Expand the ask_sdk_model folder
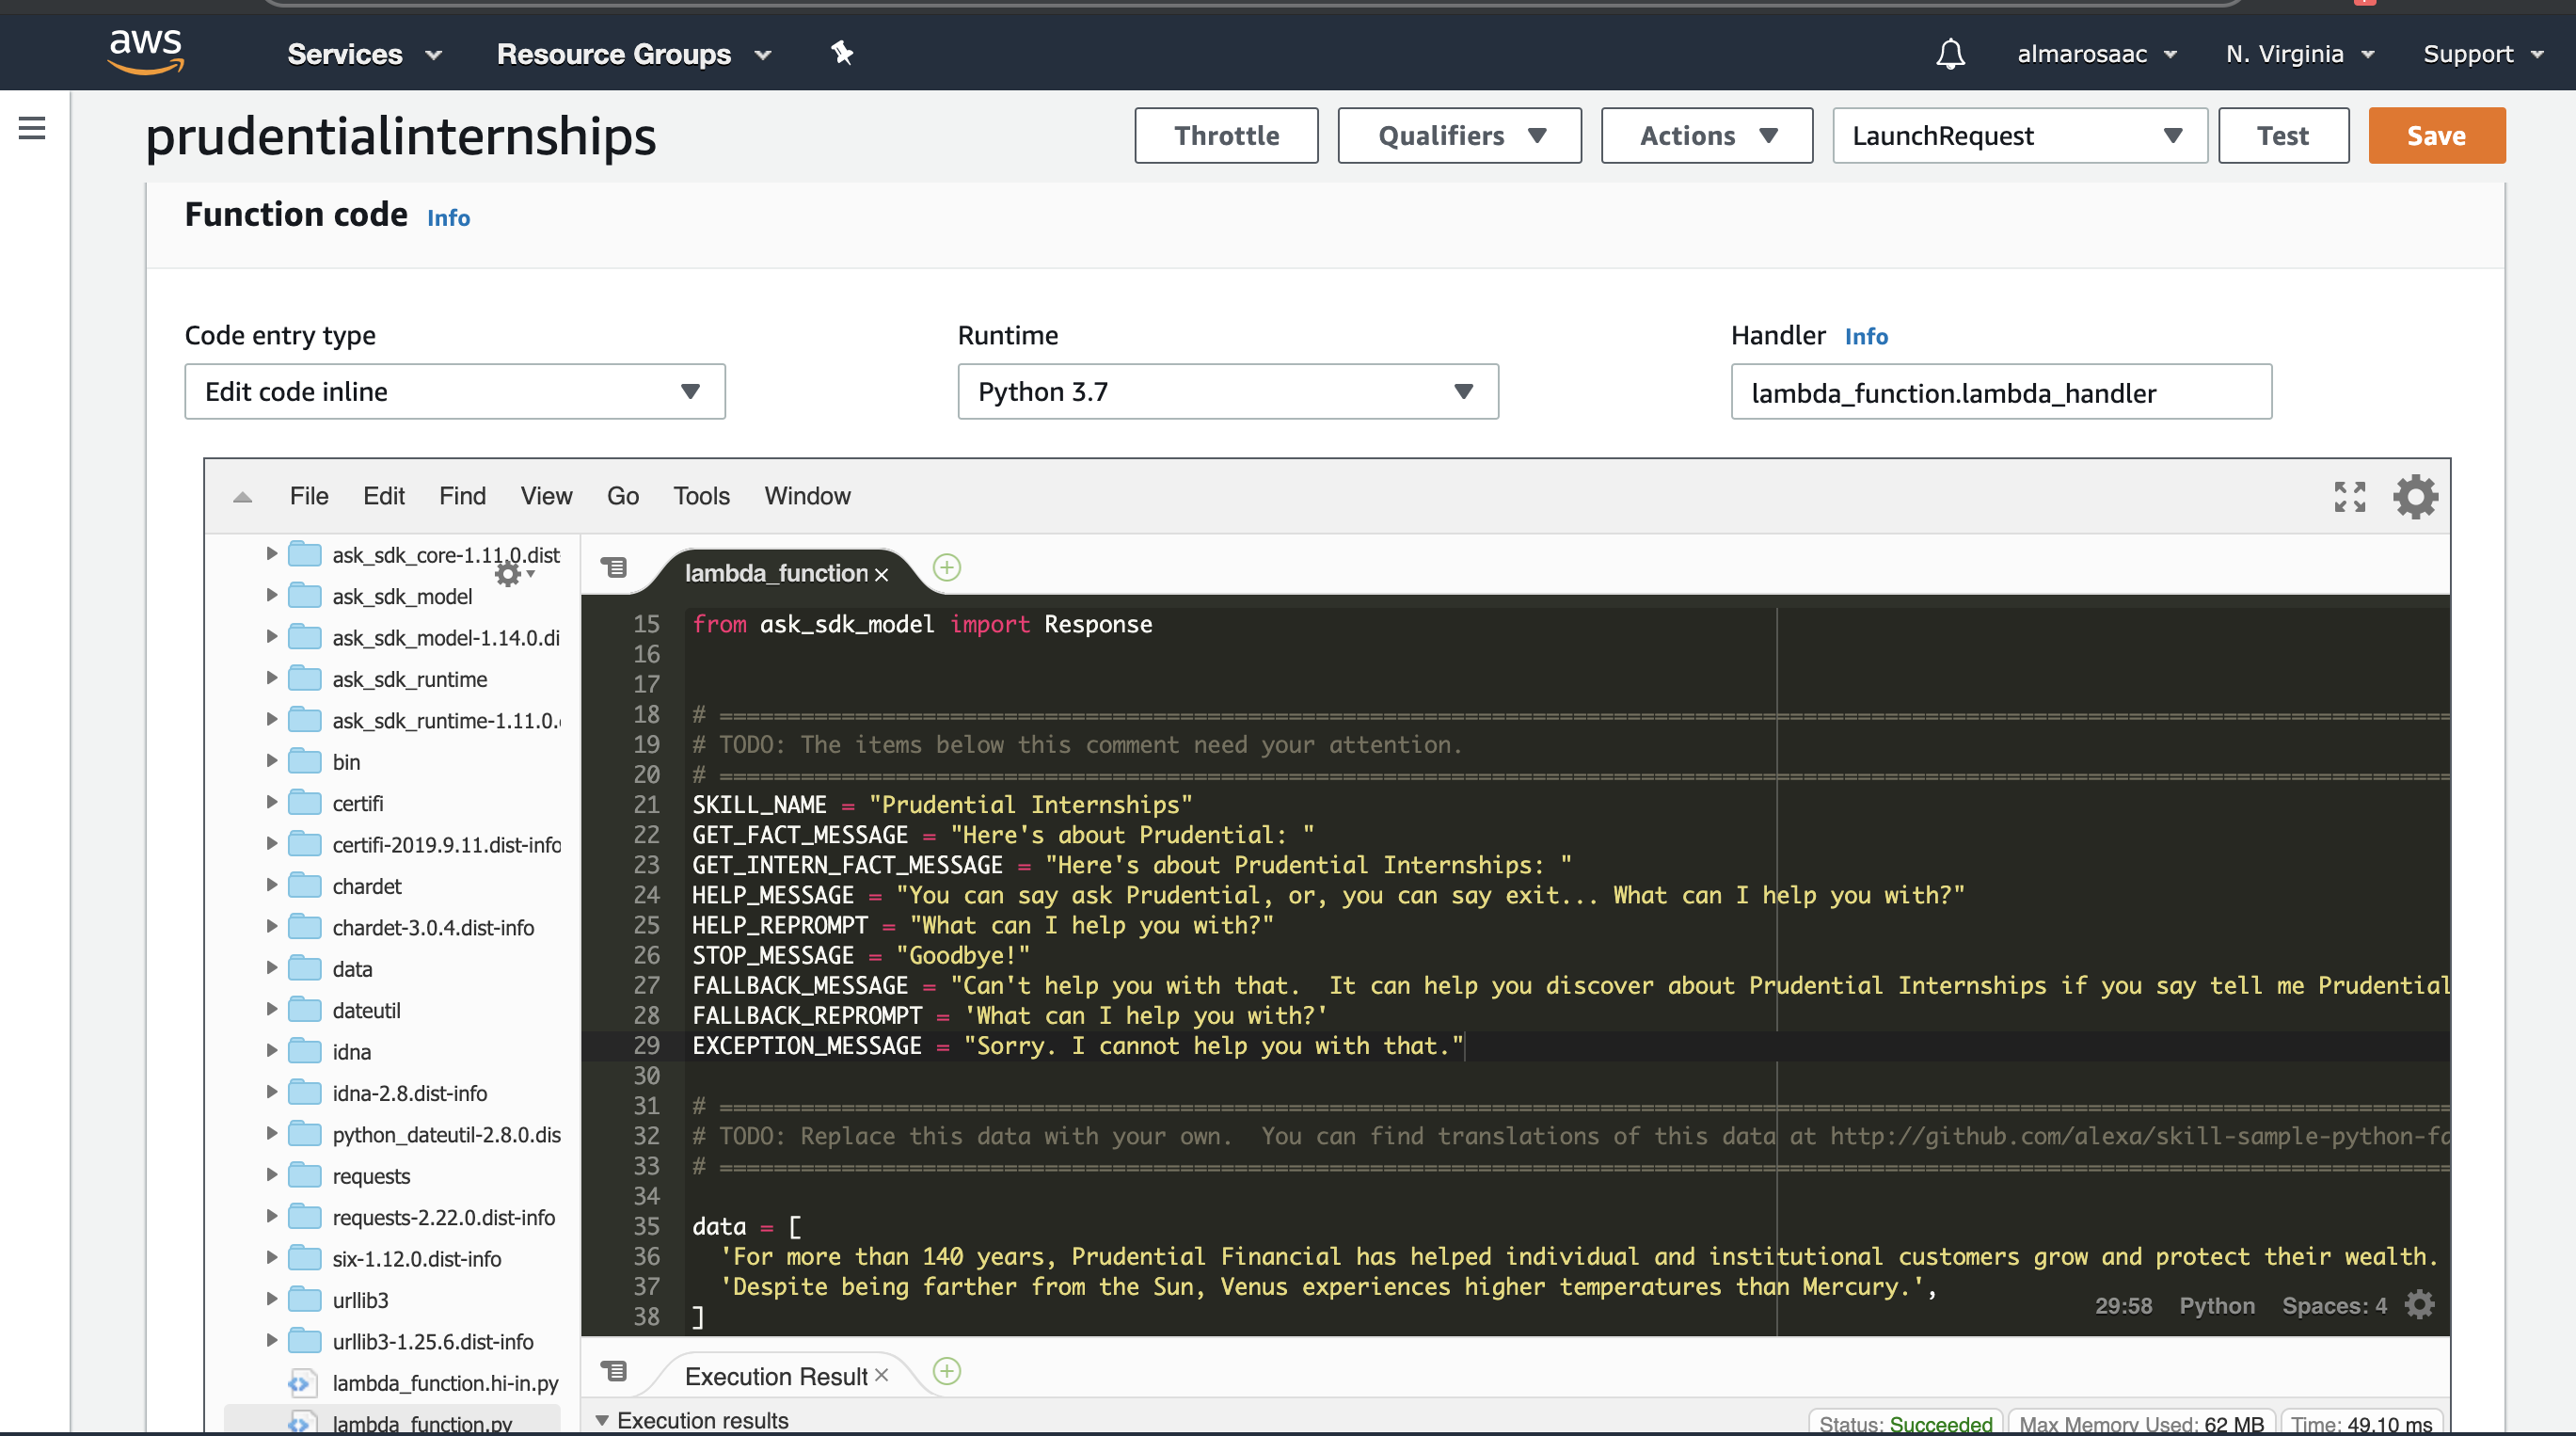This screenshot has height=1436, width=2576. [x=271, y=596]
